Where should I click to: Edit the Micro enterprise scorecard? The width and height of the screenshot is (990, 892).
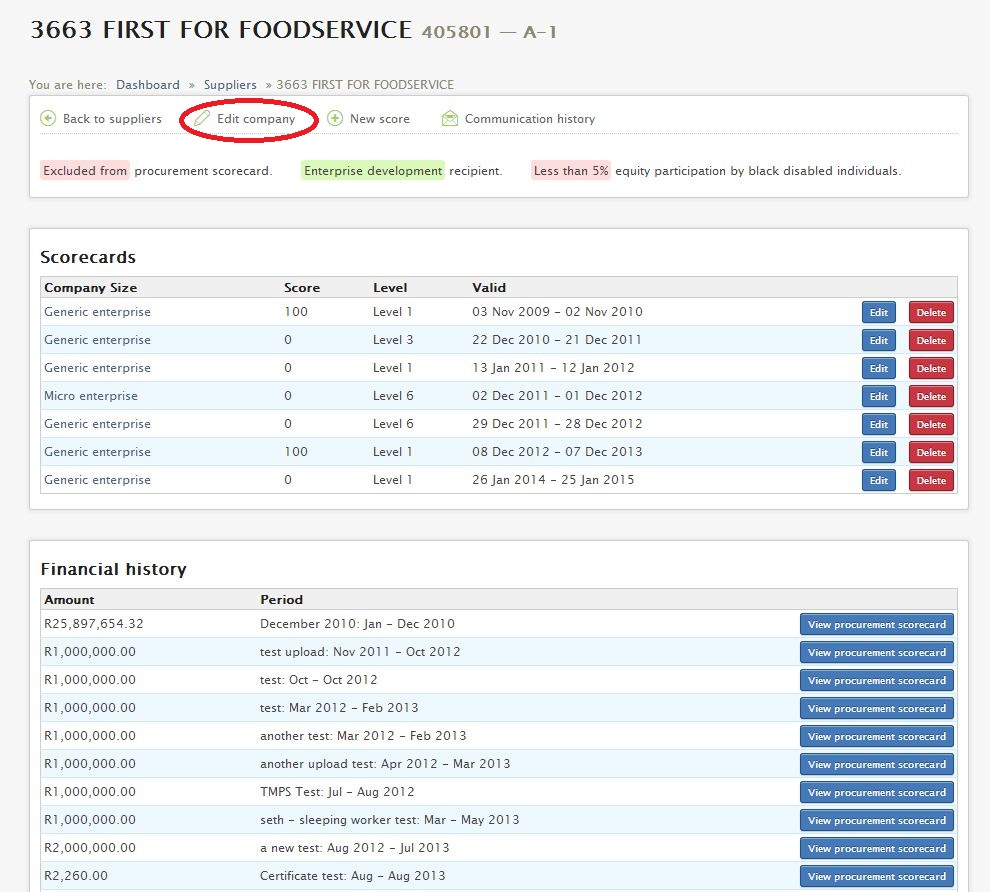click(x=878, y=396)
